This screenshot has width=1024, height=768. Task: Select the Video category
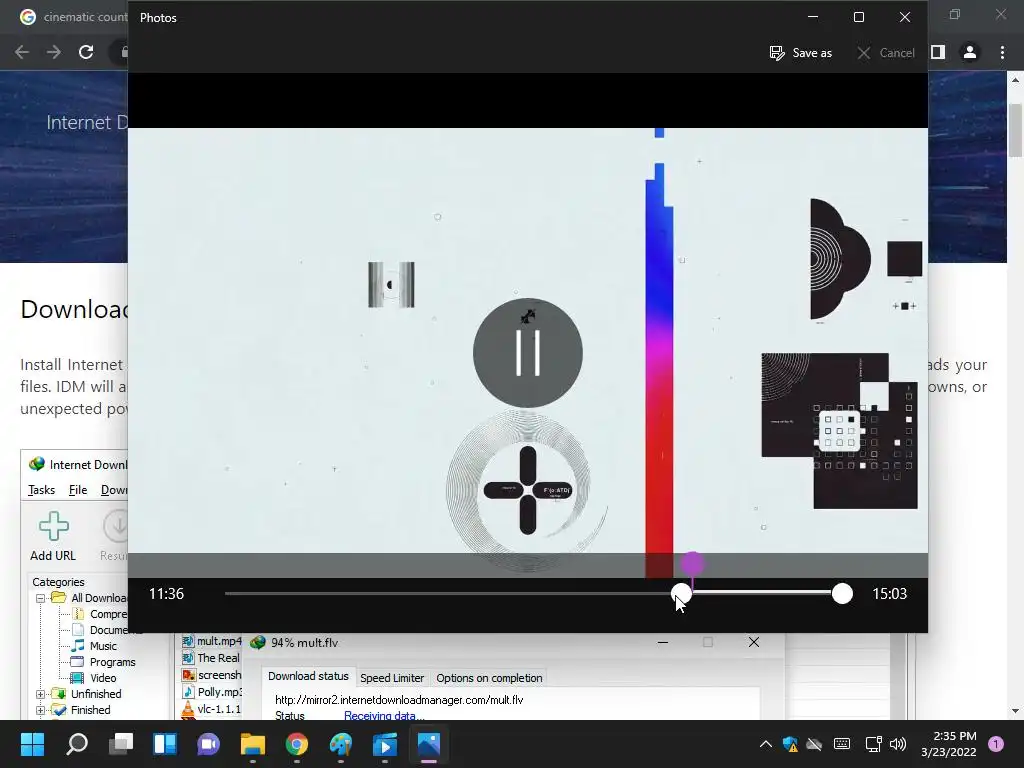[x=103, y=678]
